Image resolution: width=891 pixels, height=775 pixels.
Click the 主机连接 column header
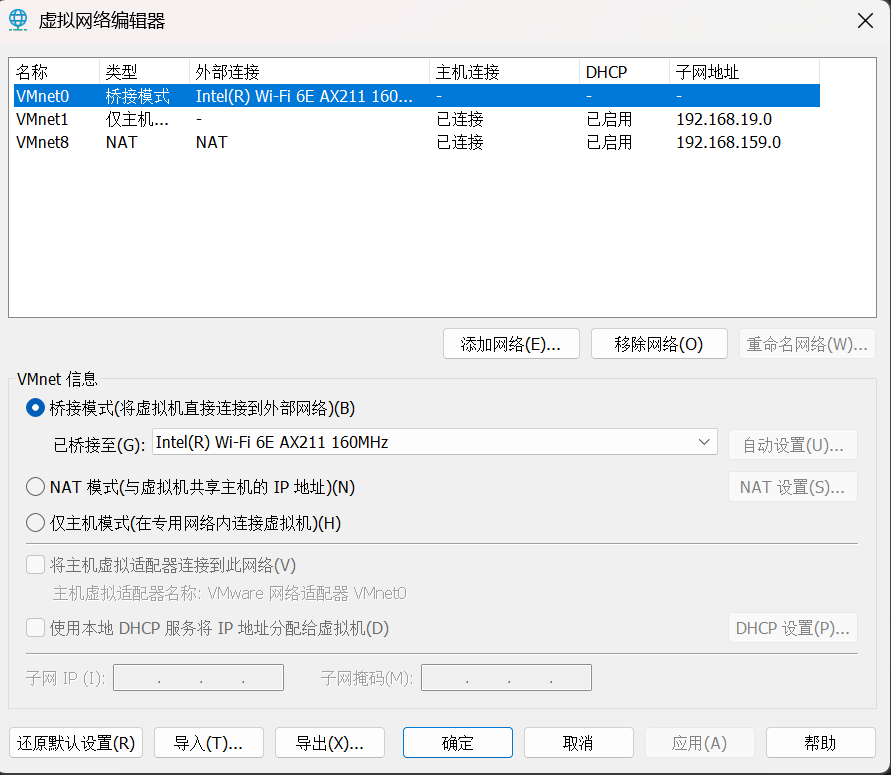tap(505, 72)
